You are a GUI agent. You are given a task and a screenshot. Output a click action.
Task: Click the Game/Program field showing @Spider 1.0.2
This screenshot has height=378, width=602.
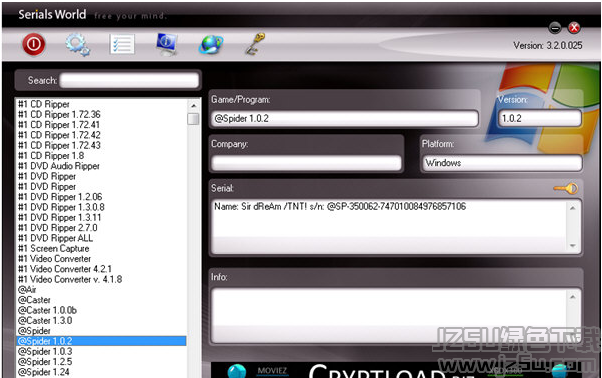[344, 119]
